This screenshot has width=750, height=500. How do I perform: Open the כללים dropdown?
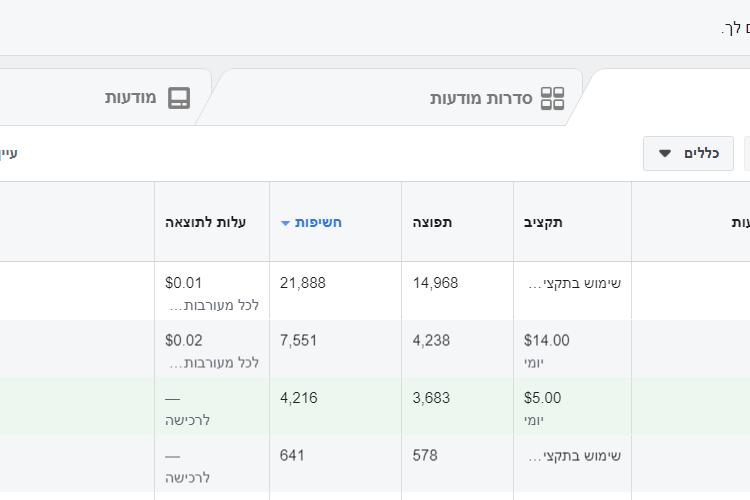[x=688, y=154]
